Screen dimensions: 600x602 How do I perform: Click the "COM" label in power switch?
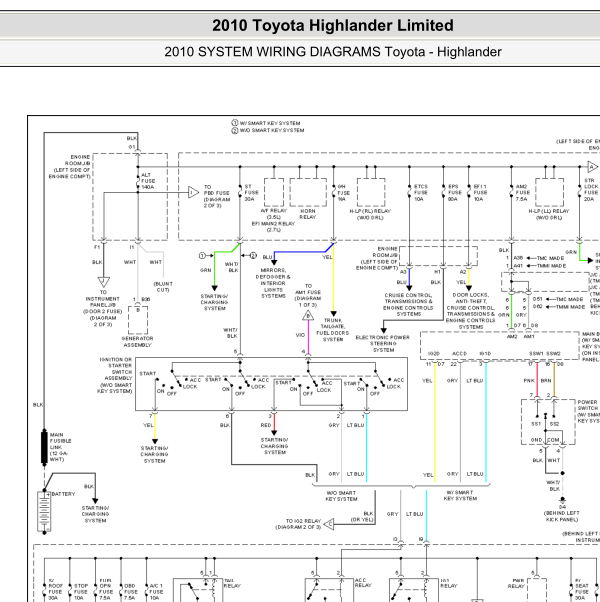553,440
